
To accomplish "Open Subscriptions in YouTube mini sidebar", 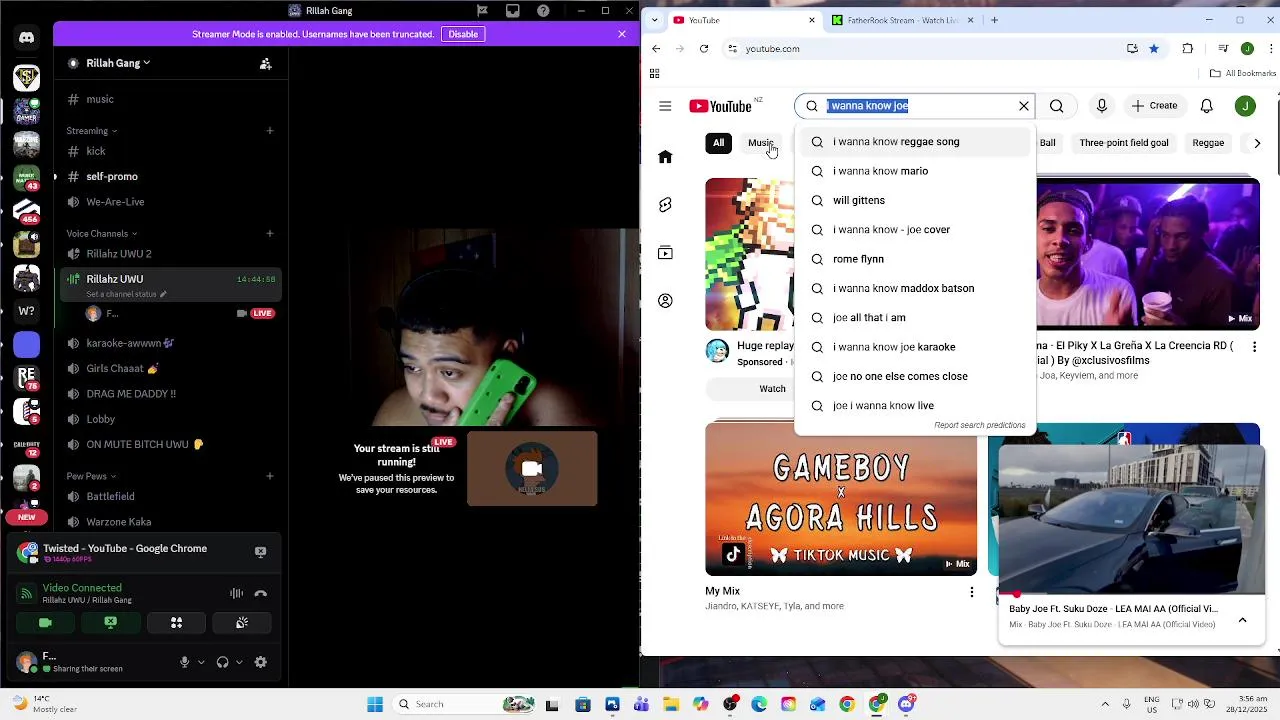I will click(x=665, y=253).
